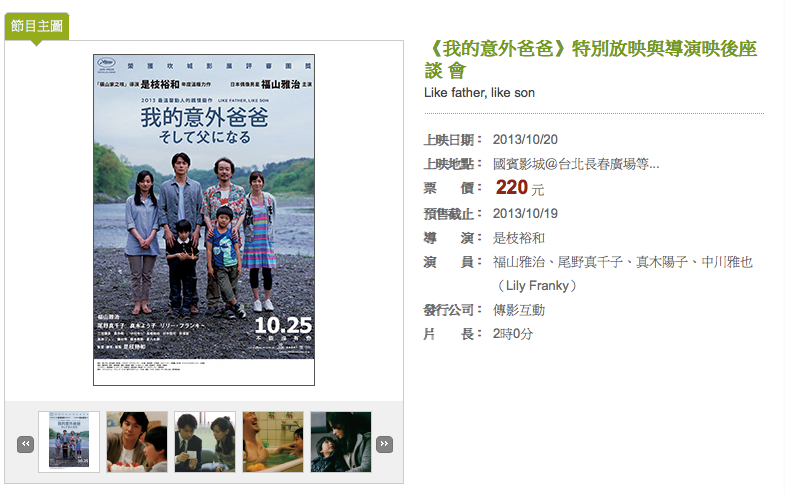The image size is (785, 493).
Task: Click the previous thumbnails arrow button
Action: tap(26, 444)
